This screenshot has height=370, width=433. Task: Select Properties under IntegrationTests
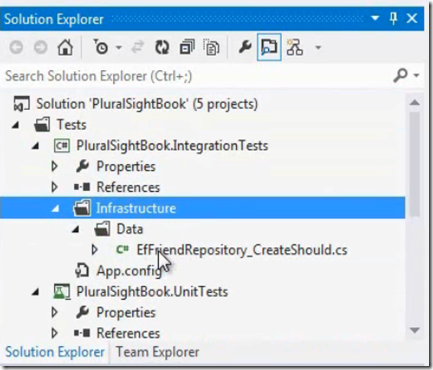(126, 166)
